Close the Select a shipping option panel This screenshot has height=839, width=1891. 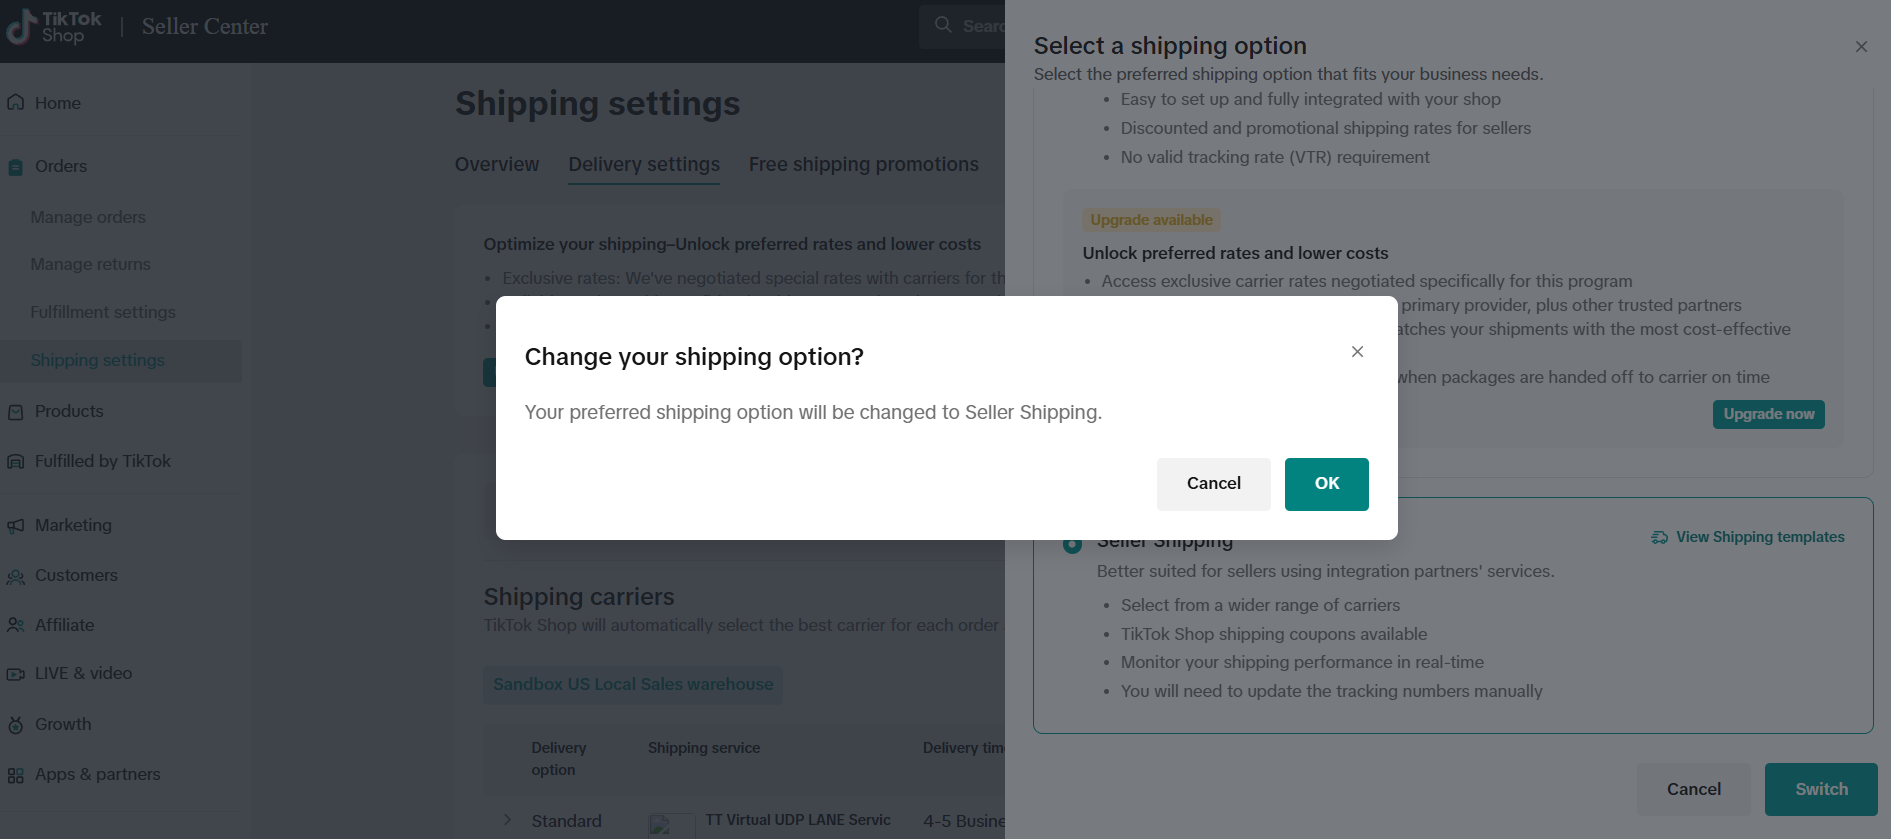[x=1861, y=47]
